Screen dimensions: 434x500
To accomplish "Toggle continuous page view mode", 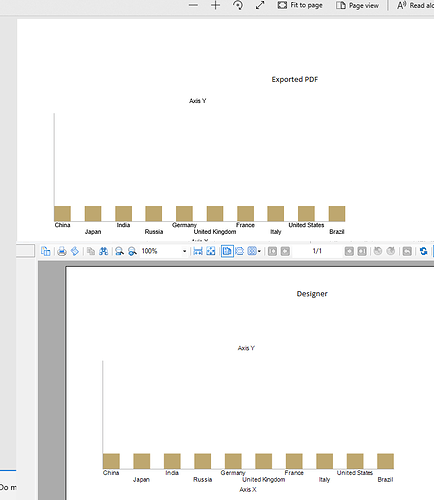I will point(240,251).
